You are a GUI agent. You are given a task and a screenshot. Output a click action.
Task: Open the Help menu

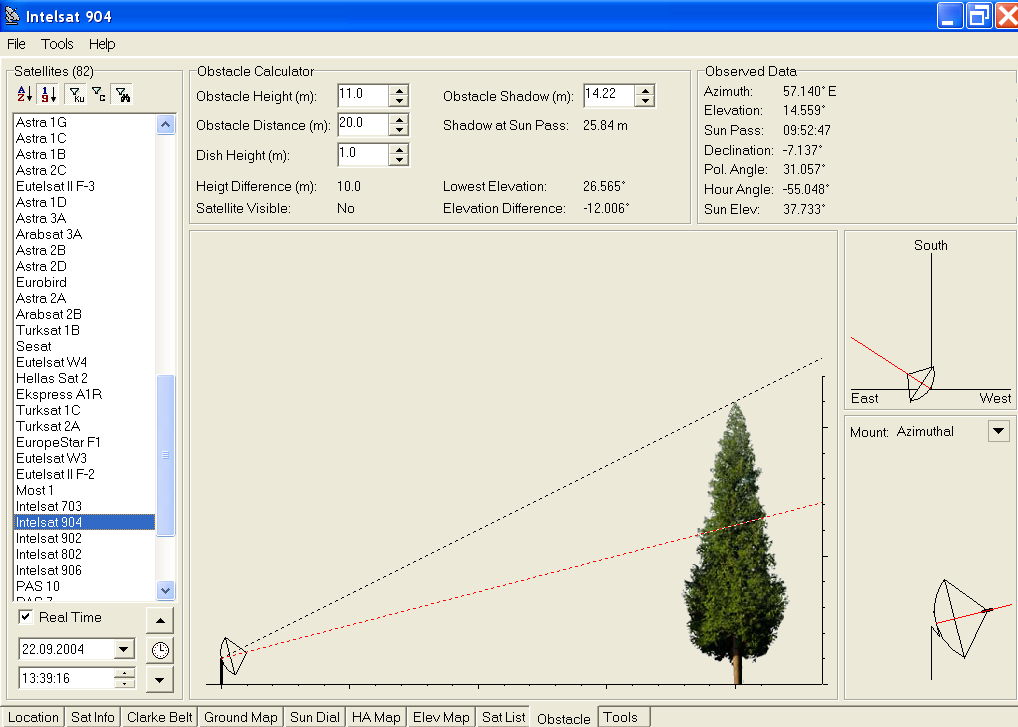(x=102, y=44)
